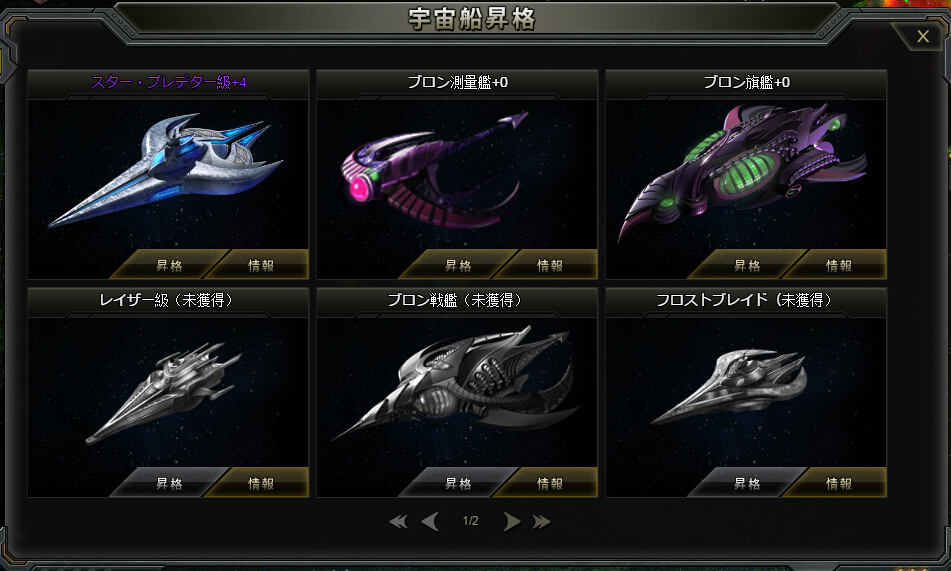Image resolution: width=951 pixels, height=571 pixels.
Task: Open 情報 for ブロン測量艦+0
Action: [x=549, y=265]
